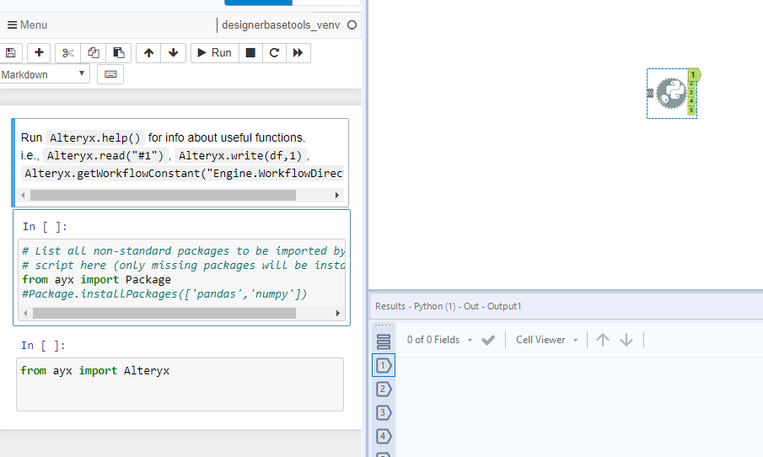The width and height of the screenshot is (763, 457).
Task: Click the markdown cell horizontal scrollbar thumb
Action: click(163, 195)
